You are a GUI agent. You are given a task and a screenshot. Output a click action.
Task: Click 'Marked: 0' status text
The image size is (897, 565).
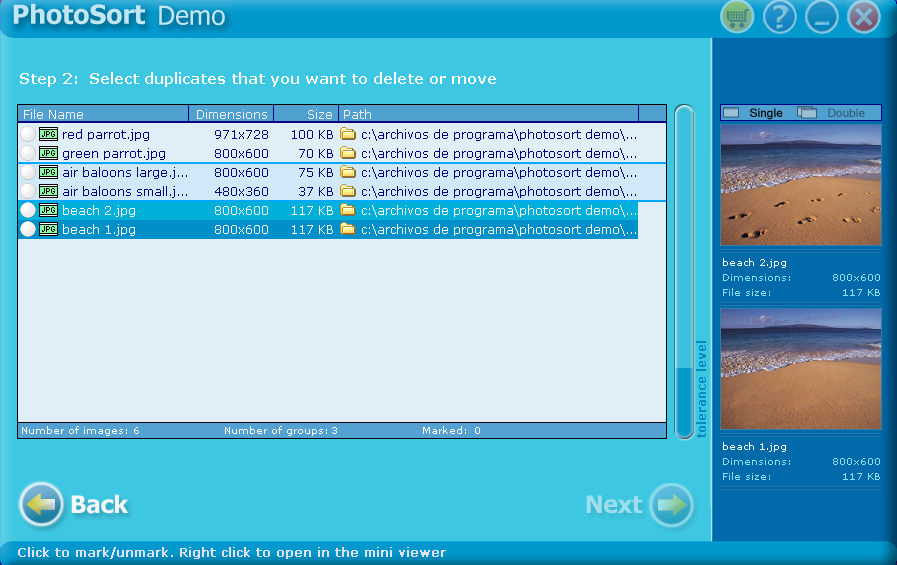tap(451, 431)
